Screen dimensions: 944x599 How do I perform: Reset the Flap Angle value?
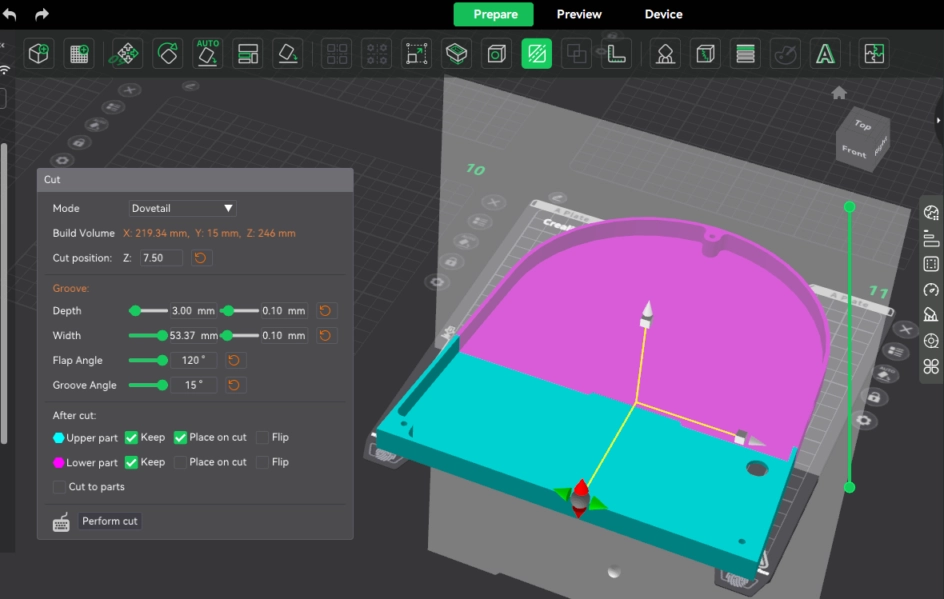click(x=234, y=360)
